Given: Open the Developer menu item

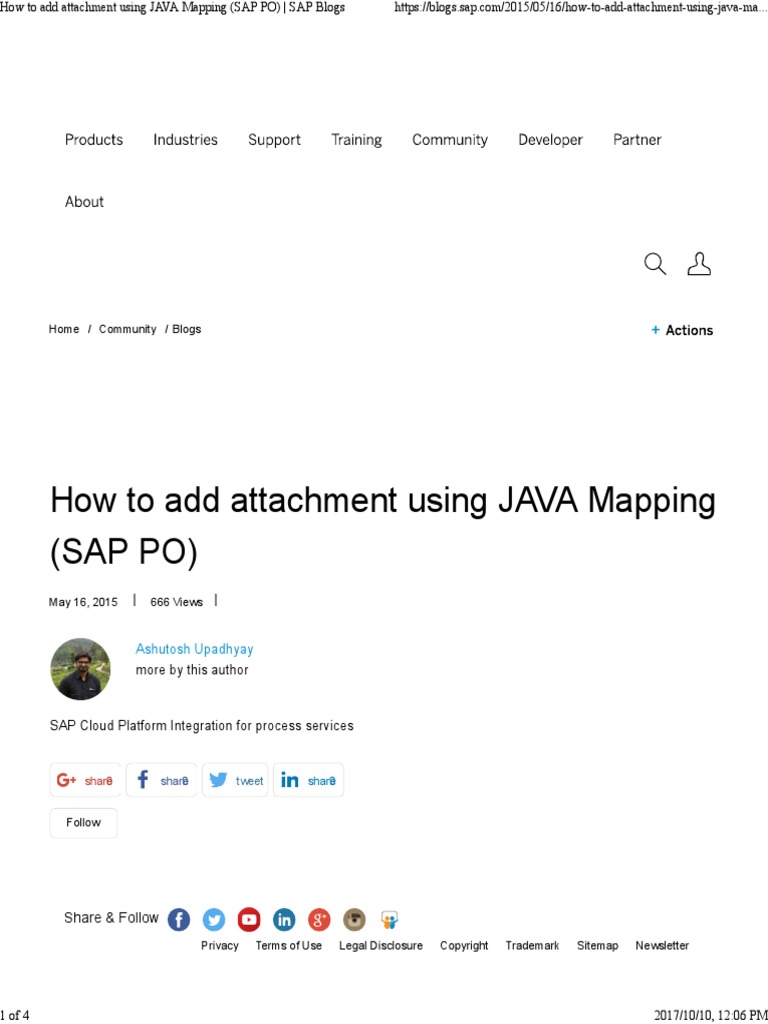Looking at the screenshot, I should 550,140.
